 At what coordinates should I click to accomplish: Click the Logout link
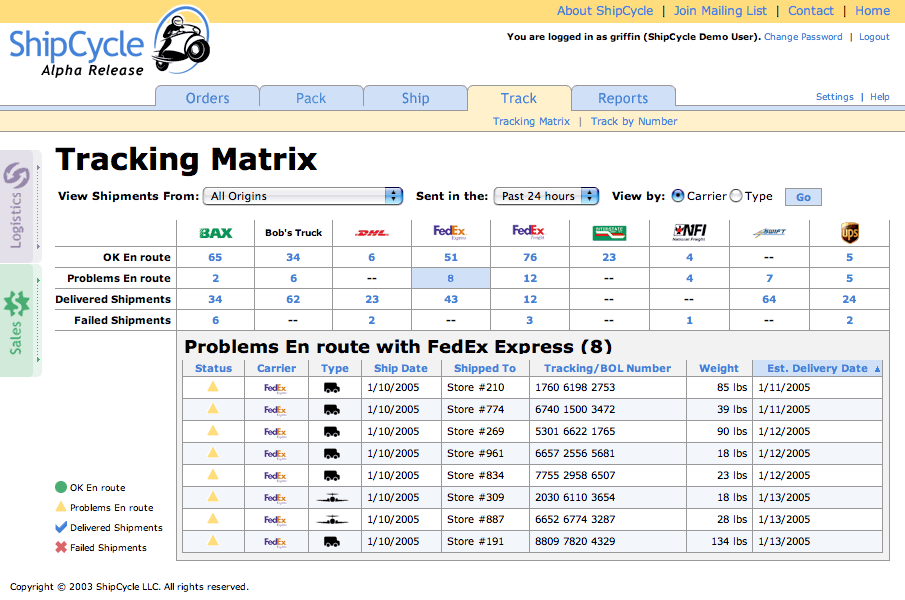click(x=874, y=37)
